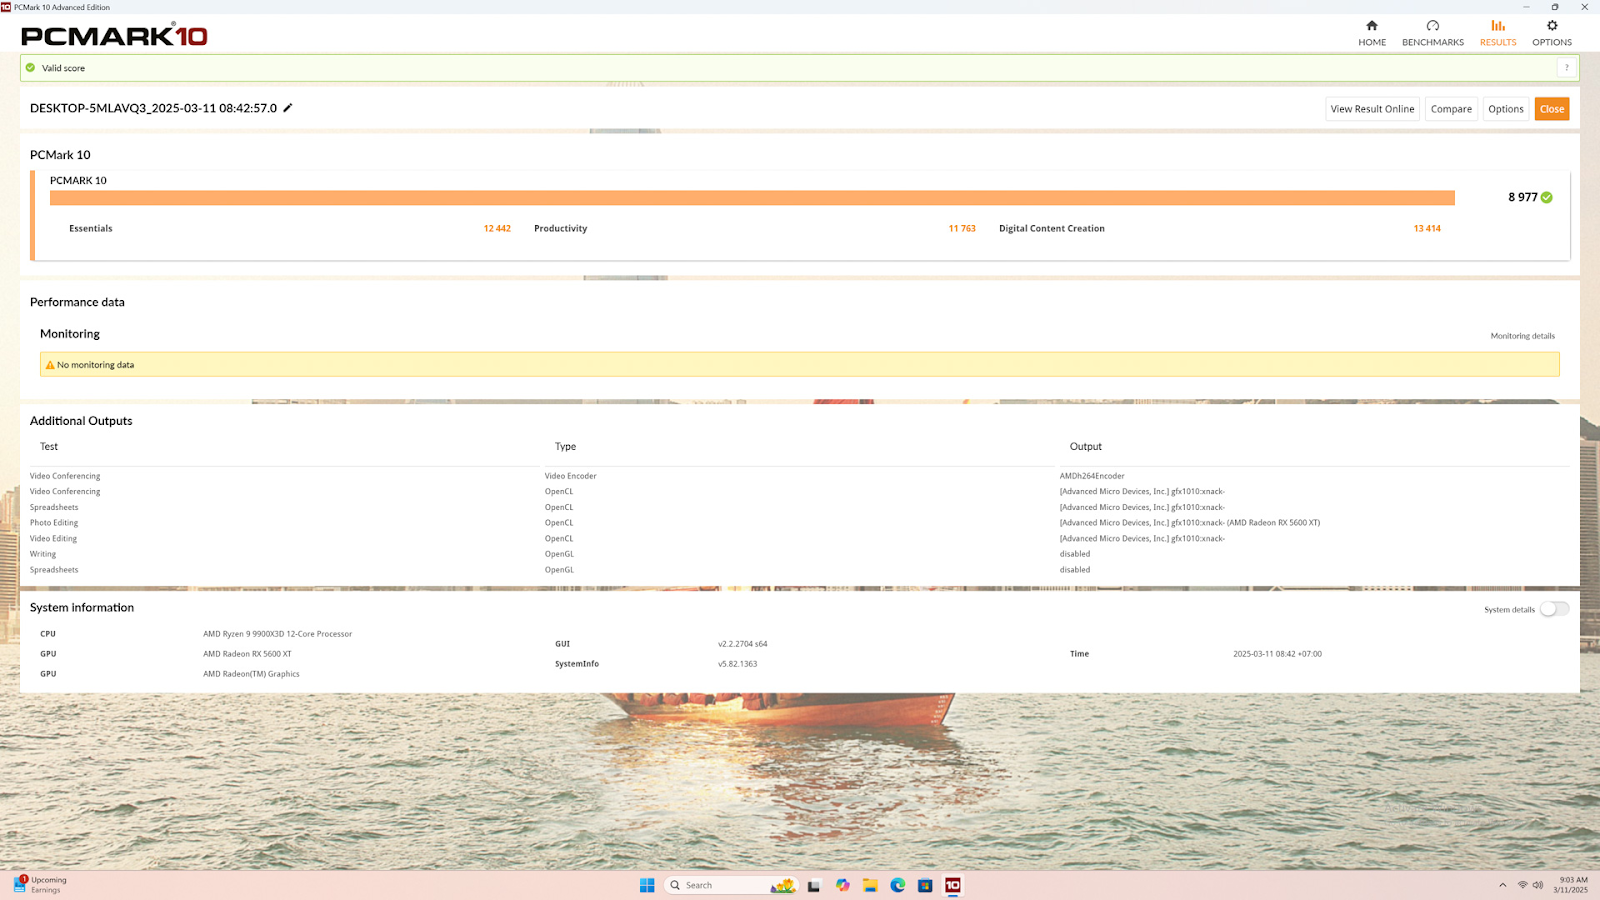Select Digital Content Creation score 13 414
Viewport: 1600px width, 900px height.
(1427, 228)
